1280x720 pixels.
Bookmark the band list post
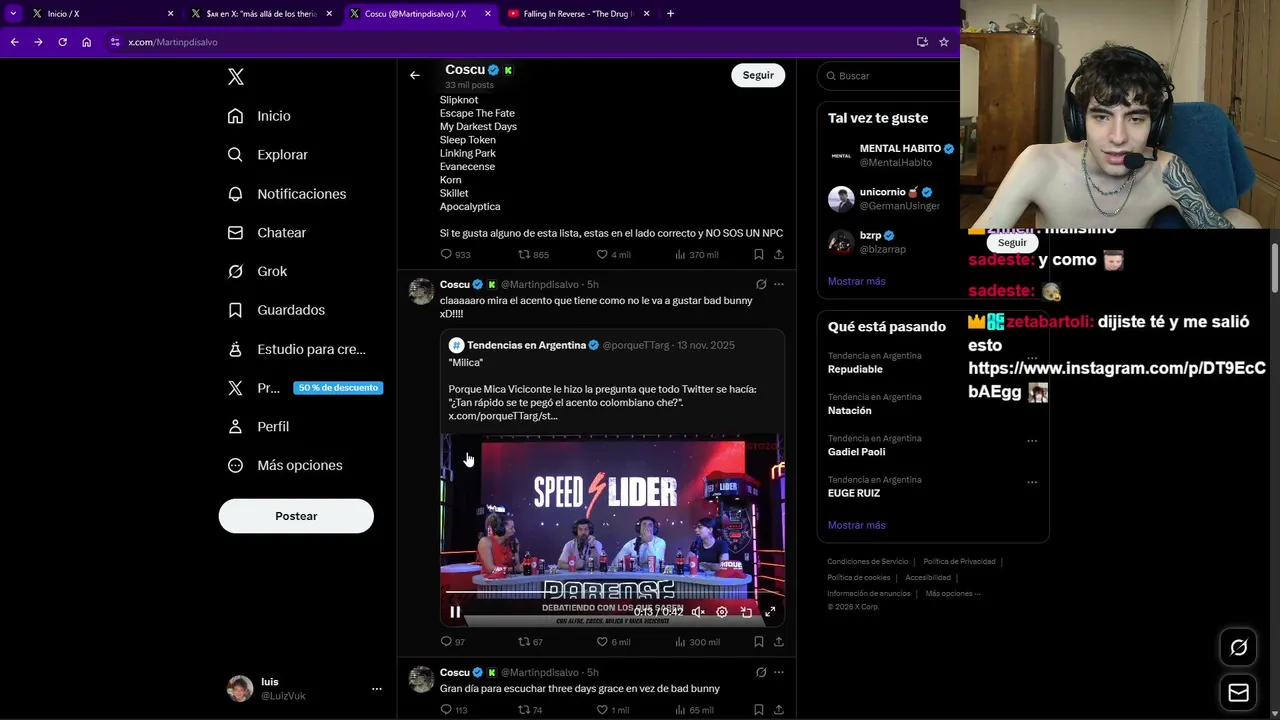tap(759, 255)
